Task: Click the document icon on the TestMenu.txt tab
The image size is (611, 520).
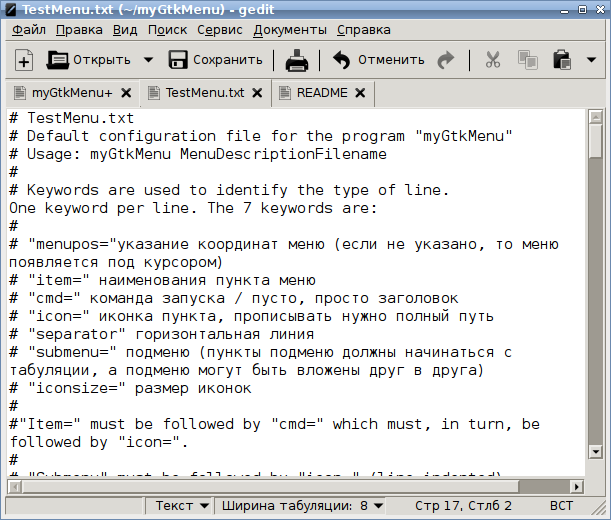Action: pos(154,93)
